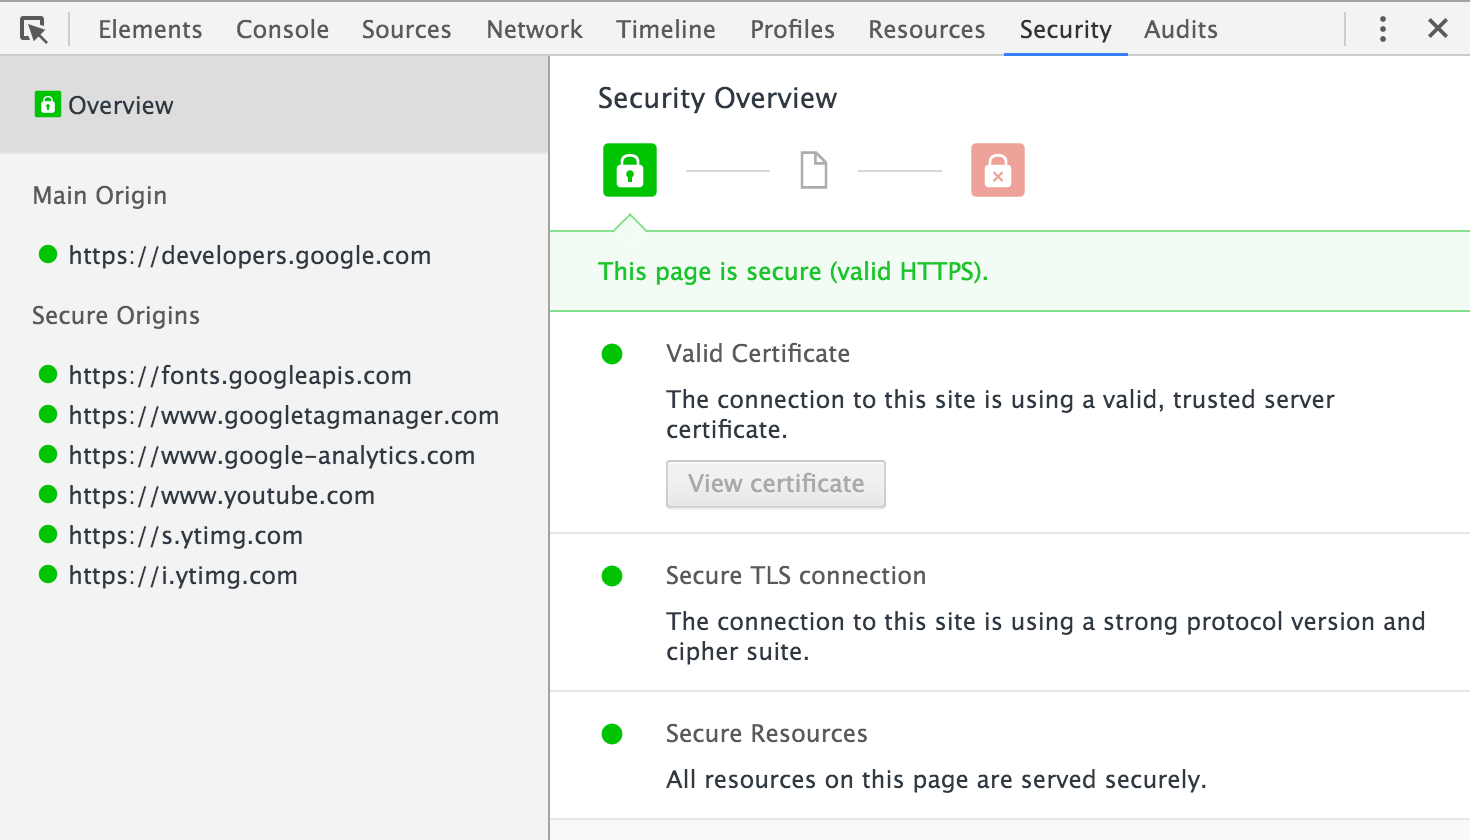Switch to the Console tab
Screen dimensions: 1470x840
(x=282, y=29)
